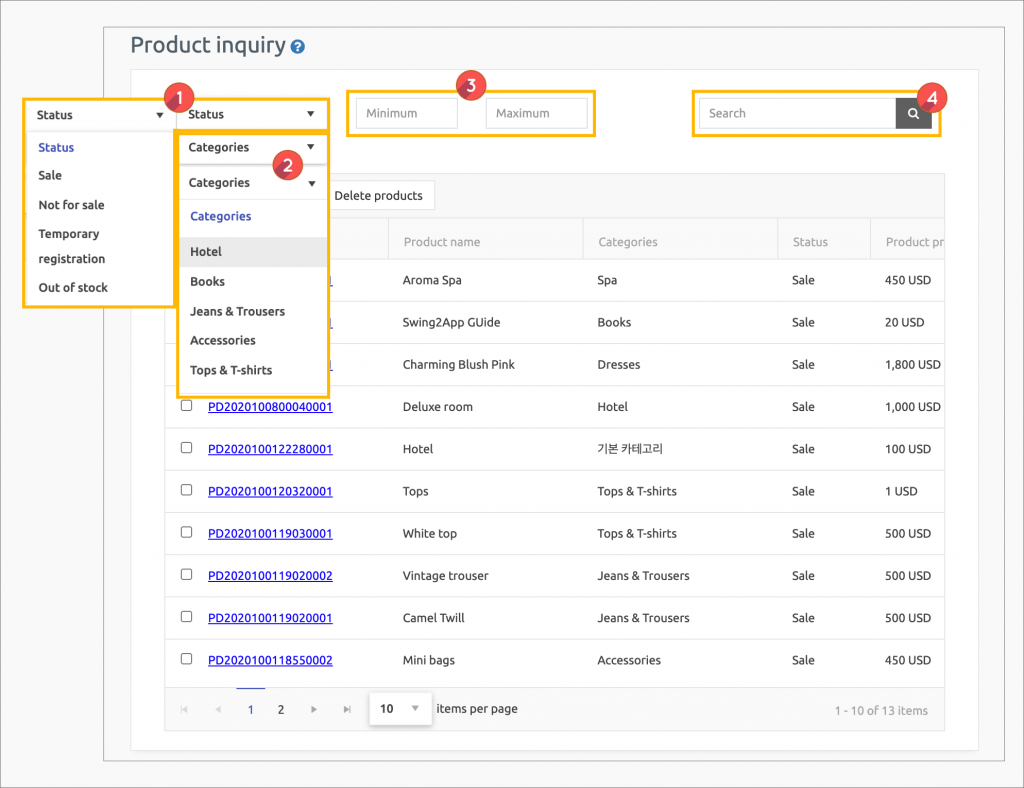
Task: Click the Minimum price input field
Action: click(406, 113)
